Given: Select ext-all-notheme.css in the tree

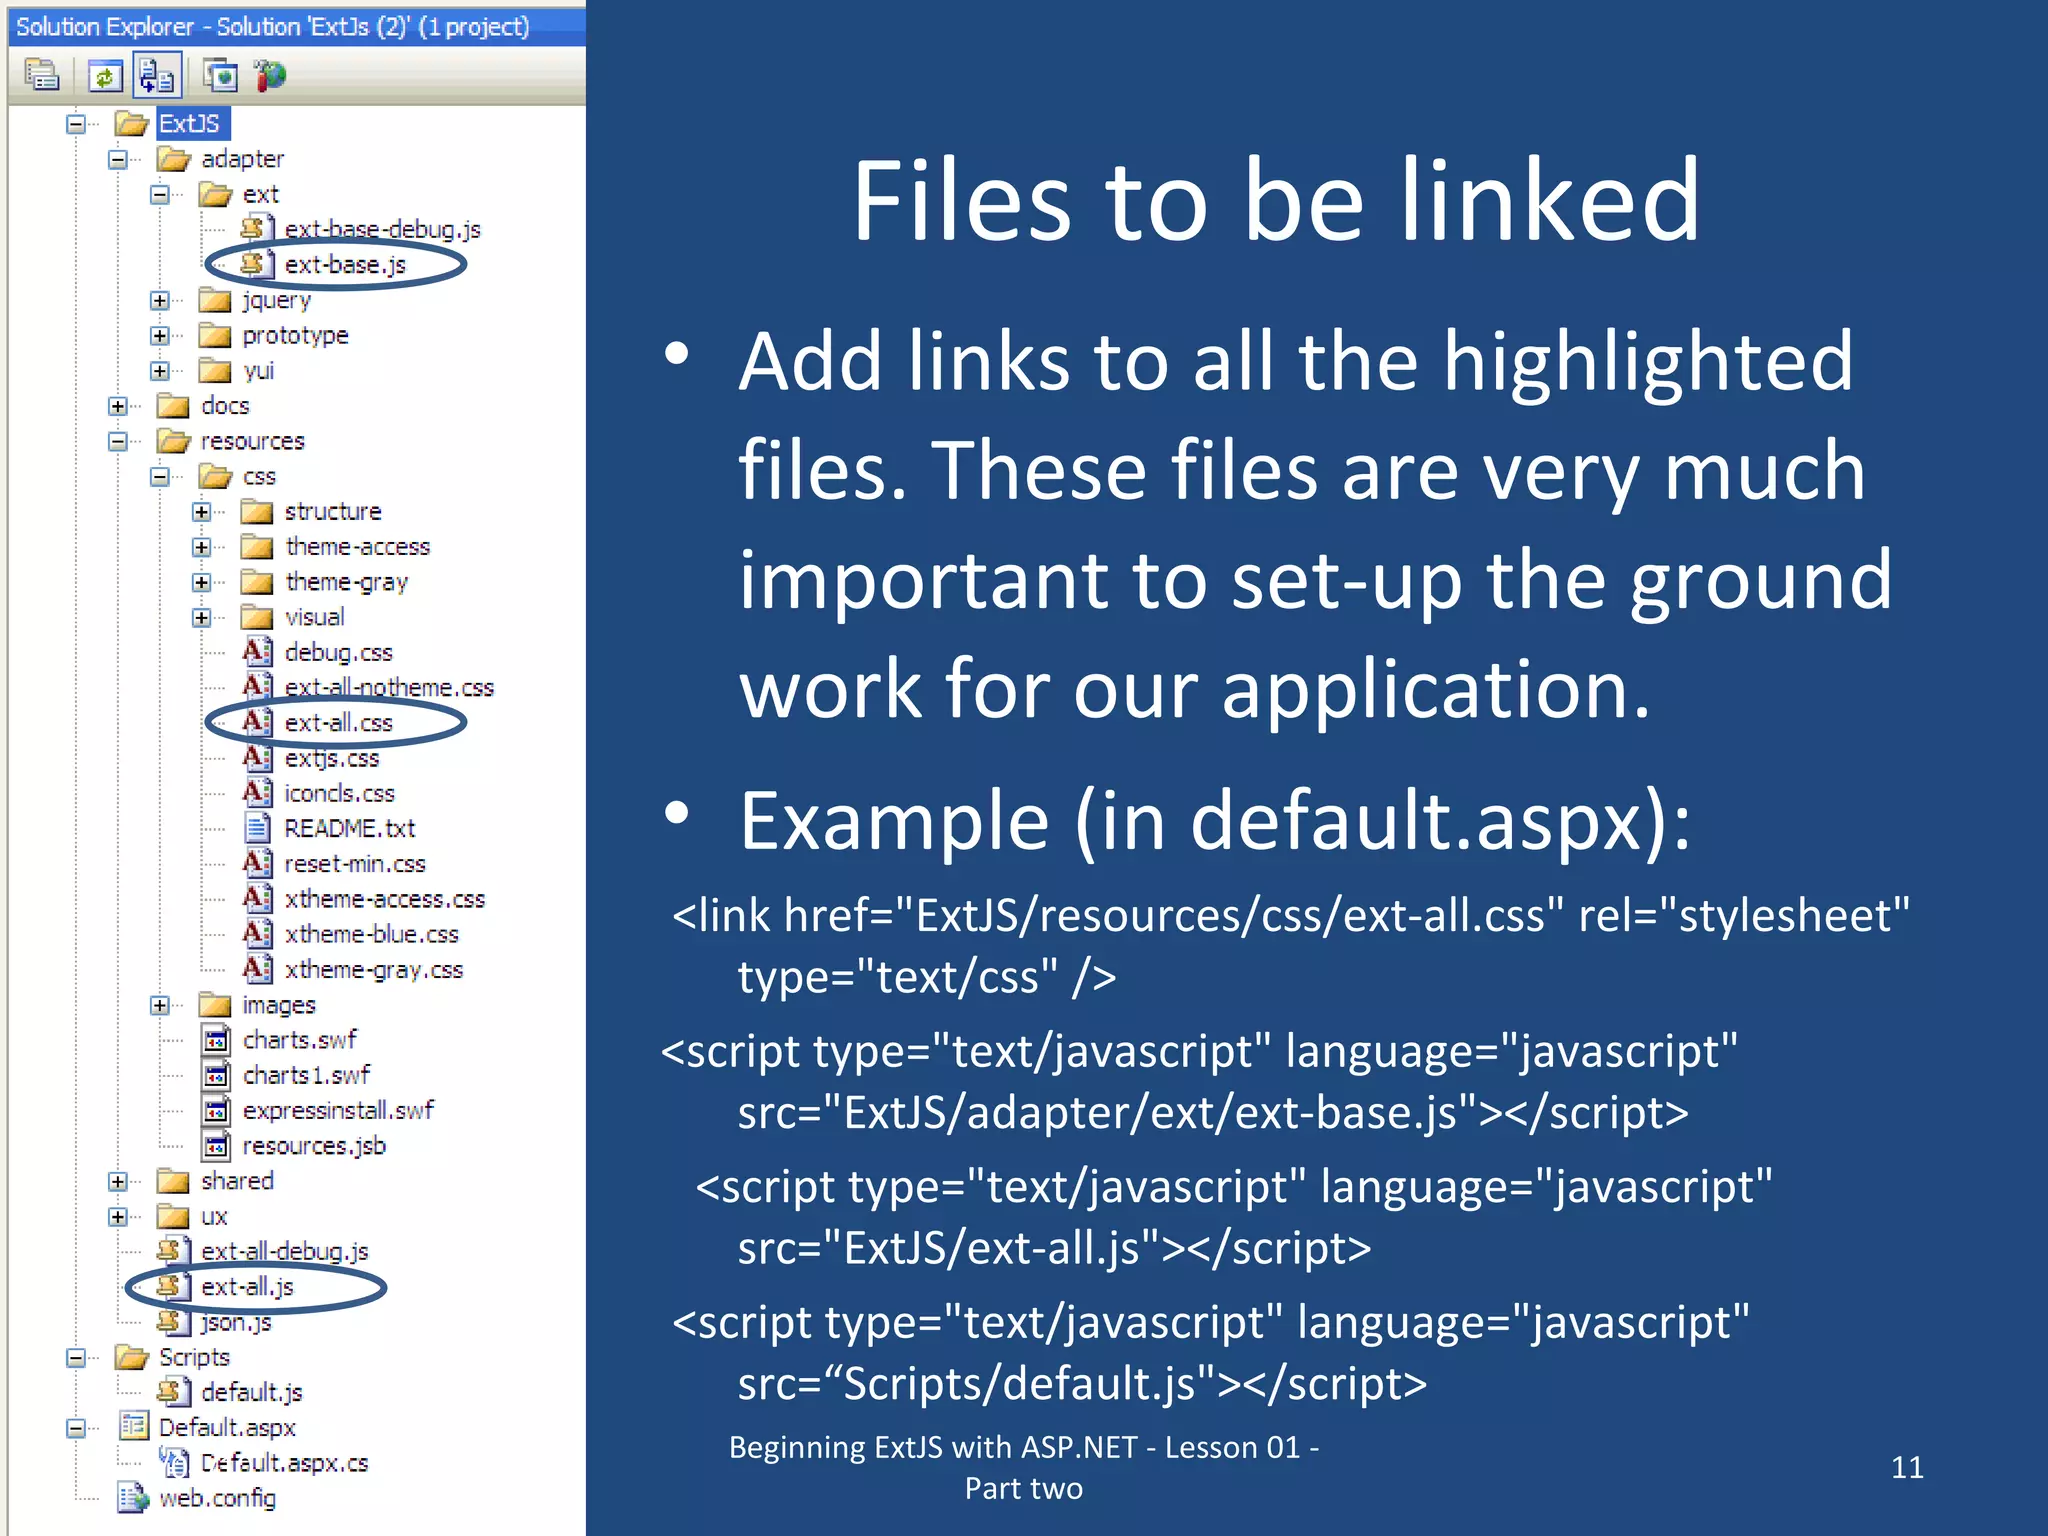Looking at the screenshot, I should click(x=389, y=687).
